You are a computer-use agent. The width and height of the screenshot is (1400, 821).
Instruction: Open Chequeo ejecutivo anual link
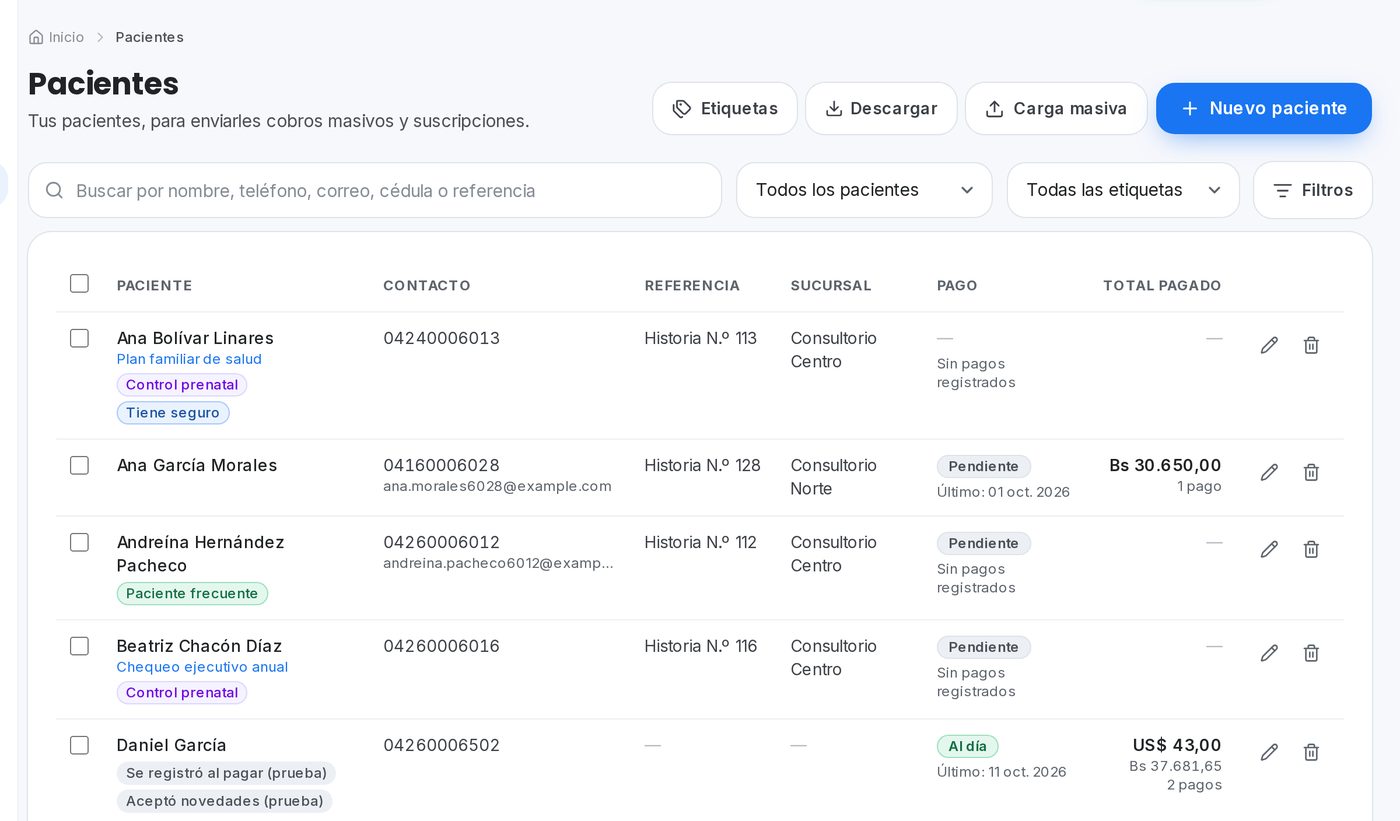pyautogui.click(x=202, y=667)
